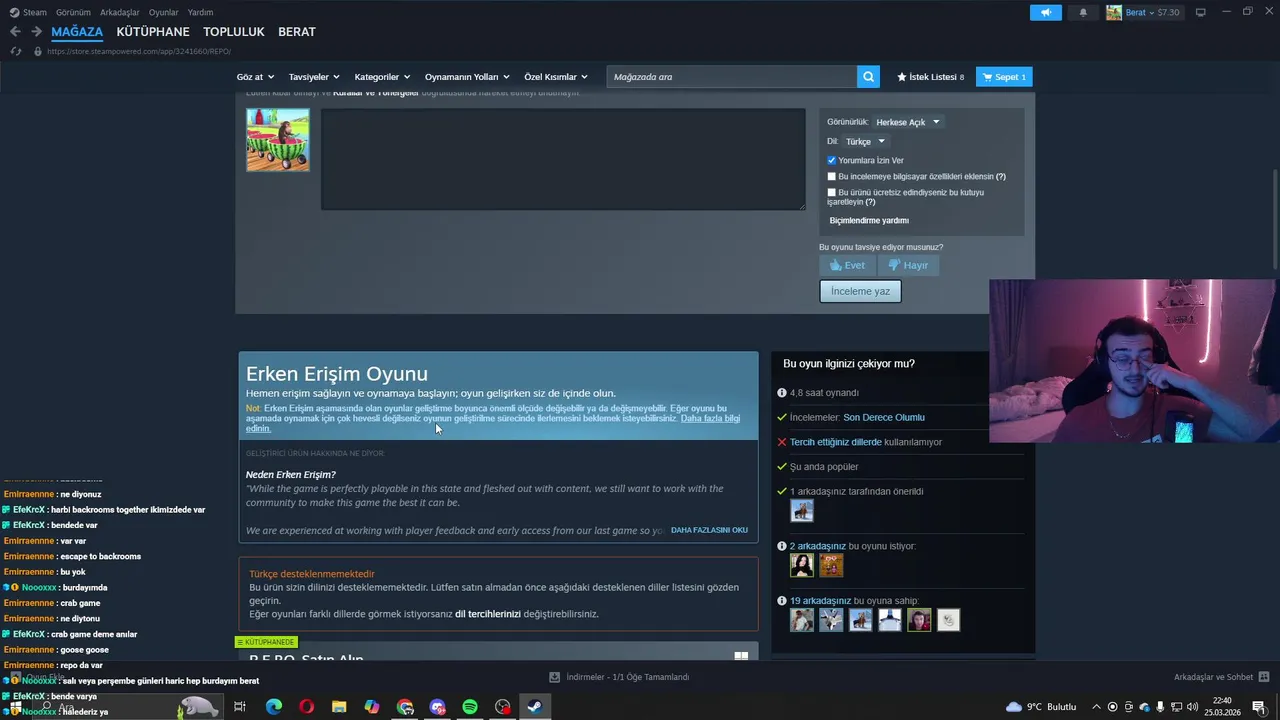This screenshot has width=1280, height=720.
Task: Switch to BERAT profile tab
Action: [x=297, y=32]
